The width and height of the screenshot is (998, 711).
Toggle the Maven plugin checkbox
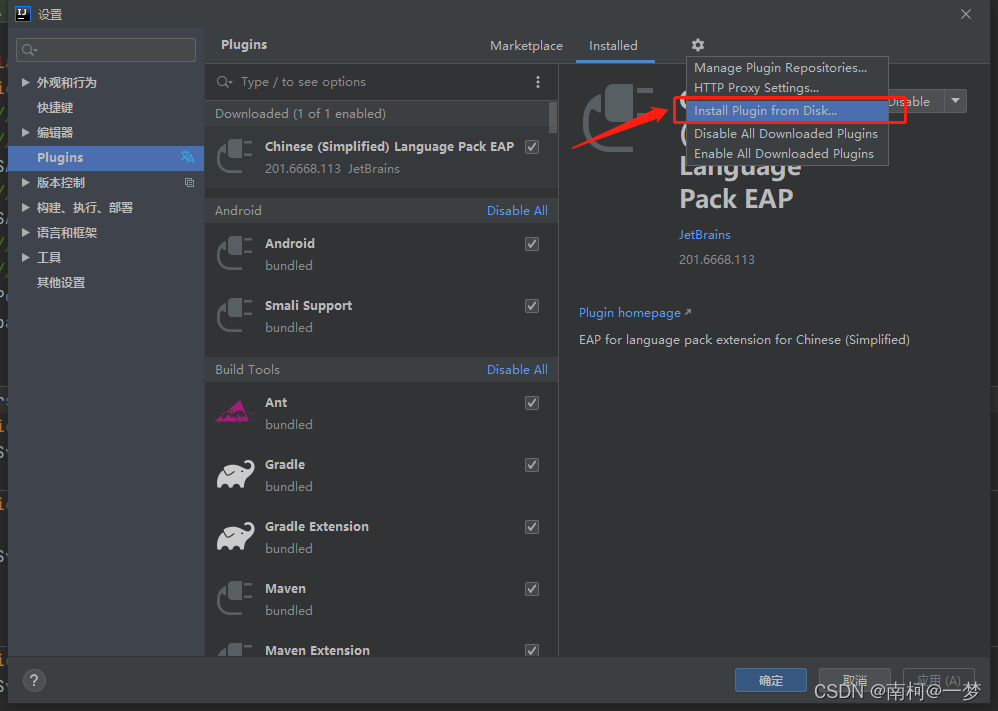532,589
